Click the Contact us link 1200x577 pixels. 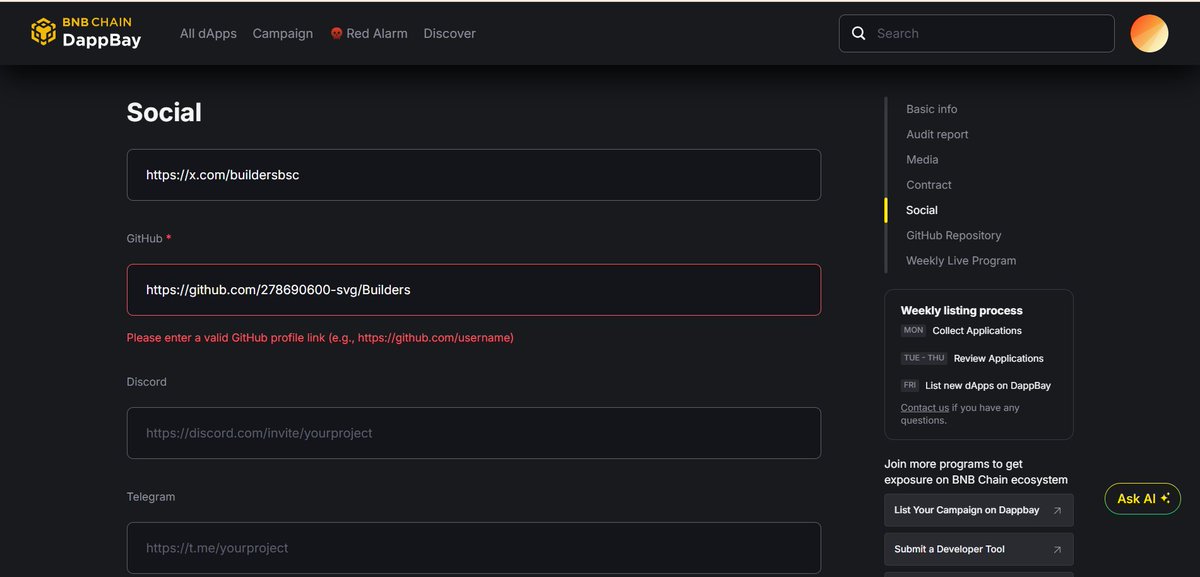925,408
